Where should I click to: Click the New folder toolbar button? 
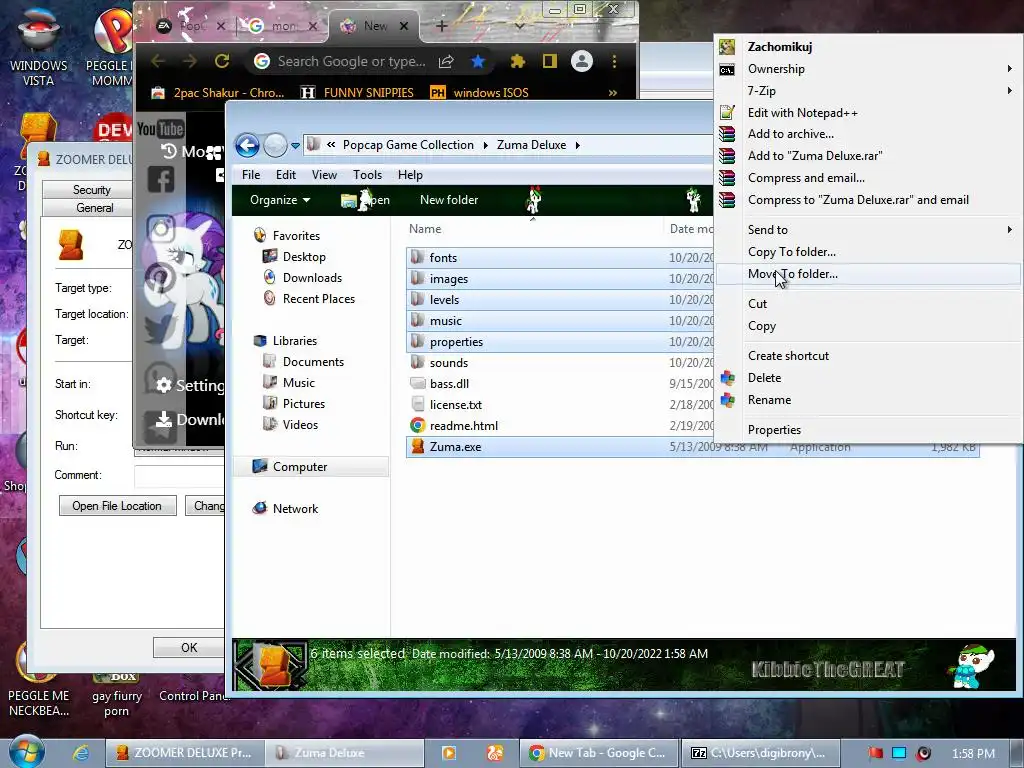pyautogui.click(x=449, y=200)
